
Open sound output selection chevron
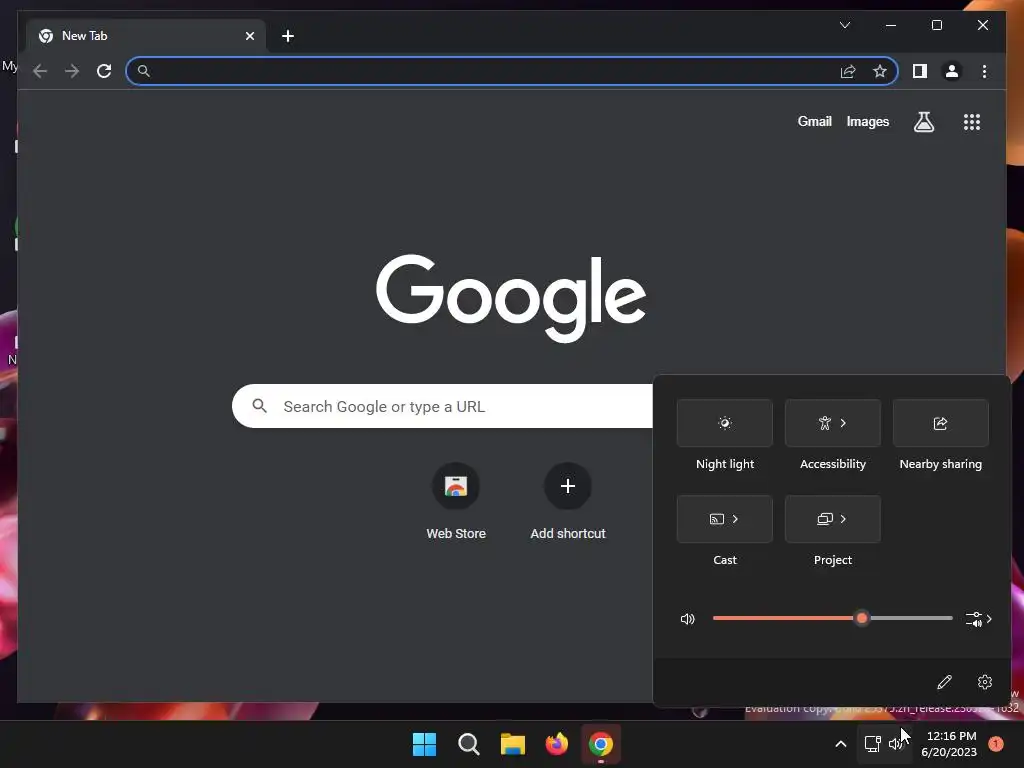click(978, 618)
